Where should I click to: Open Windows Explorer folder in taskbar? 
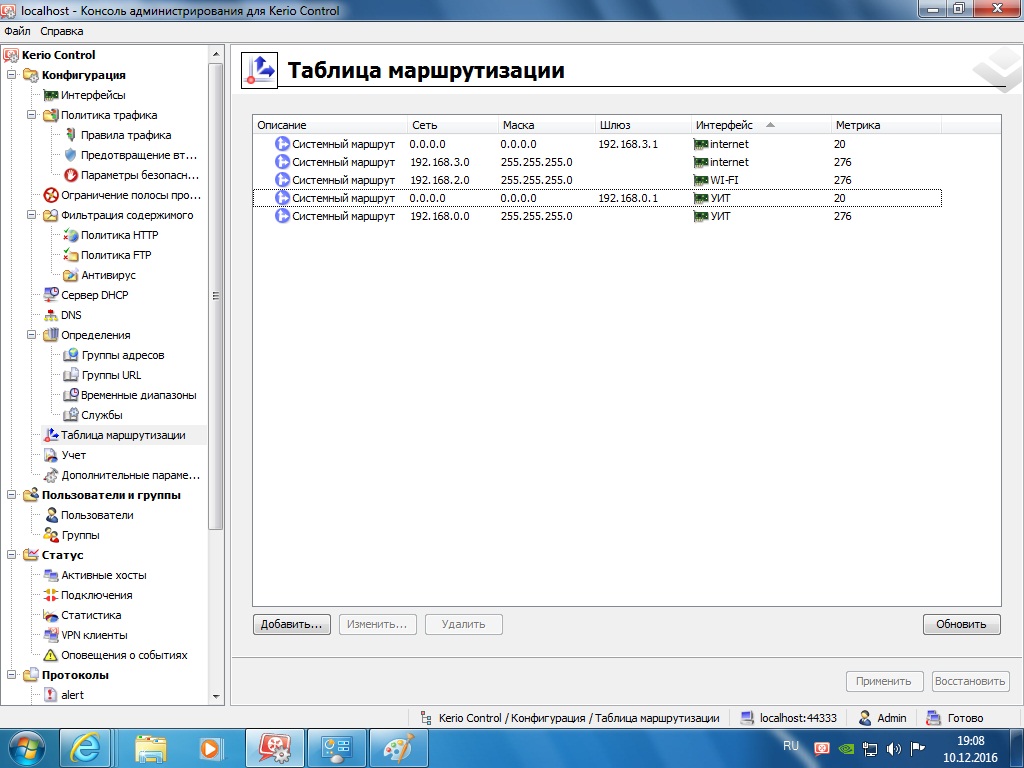pos(150,748)
